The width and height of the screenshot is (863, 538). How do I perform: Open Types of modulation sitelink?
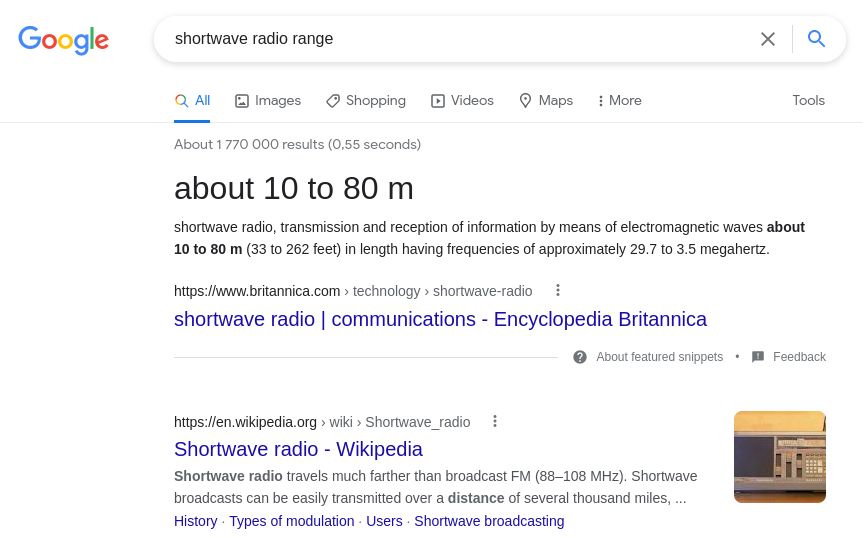(292, 521)
